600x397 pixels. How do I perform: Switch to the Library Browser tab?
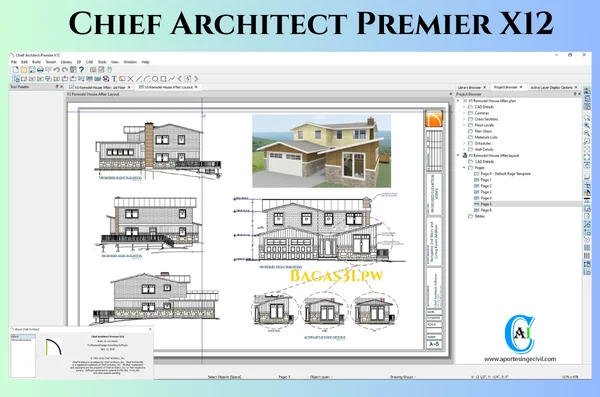[469, 87]
